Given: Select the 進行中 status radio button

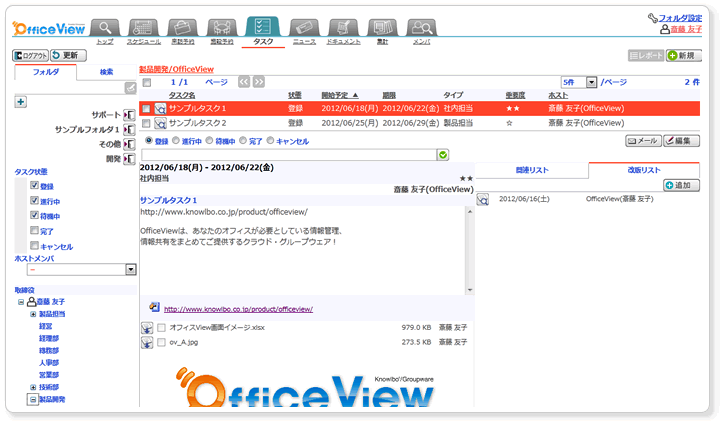Looking at the screenshot, I should pos(176,141).
